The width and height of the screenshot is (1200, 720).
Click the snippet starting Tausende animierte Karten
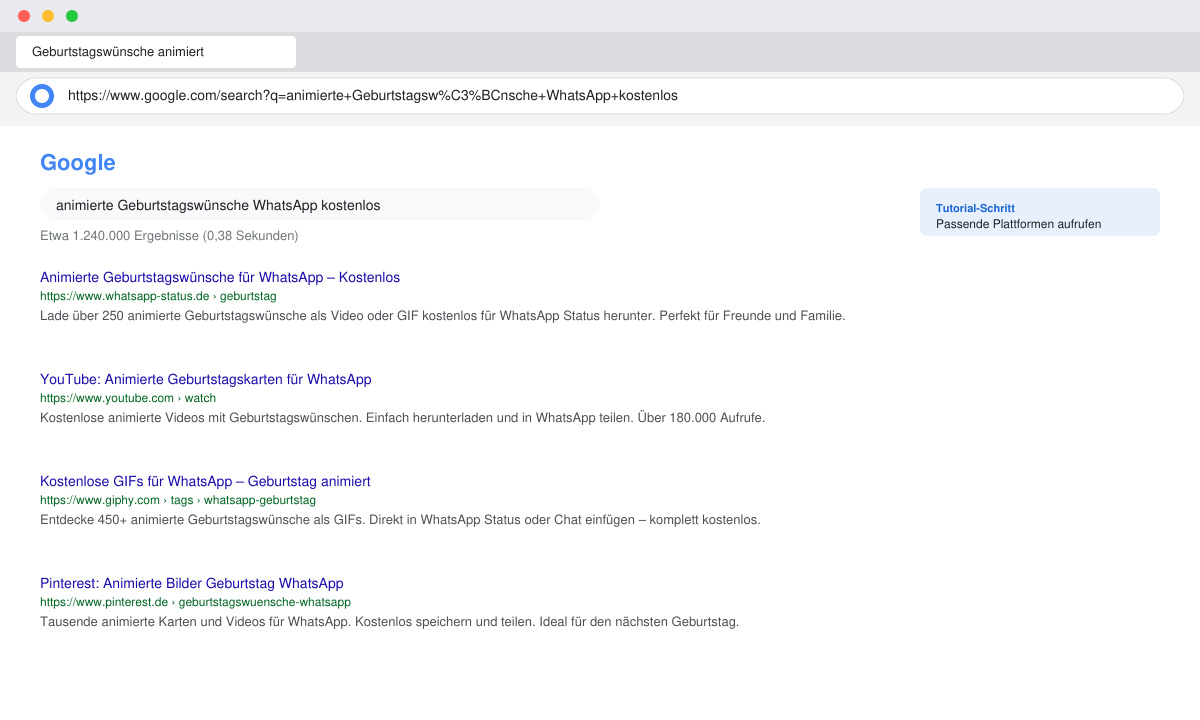click(389, 622)
